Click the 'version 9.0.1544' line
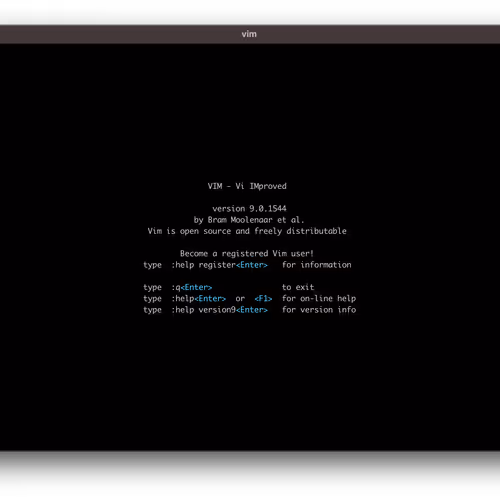The height and width of the screenshot is (500, 500). [x=249, y=209]
